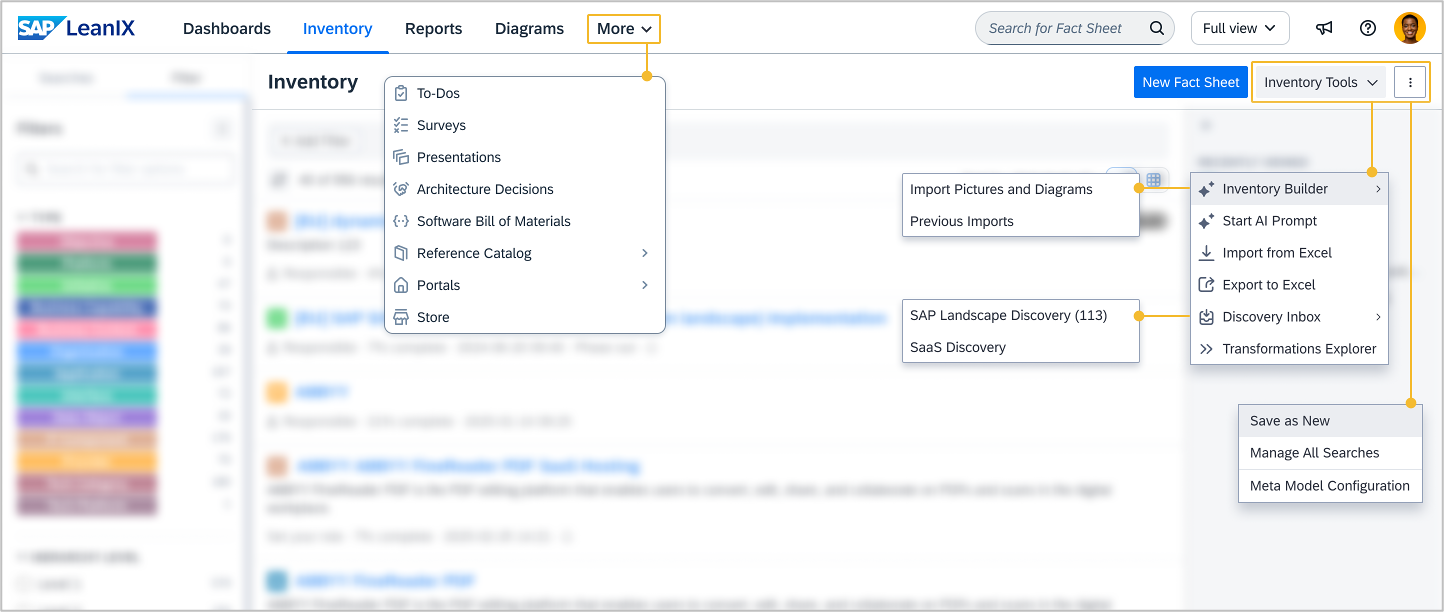
Task: Click the Export to Excel share icon
Action: point(1206,285)
